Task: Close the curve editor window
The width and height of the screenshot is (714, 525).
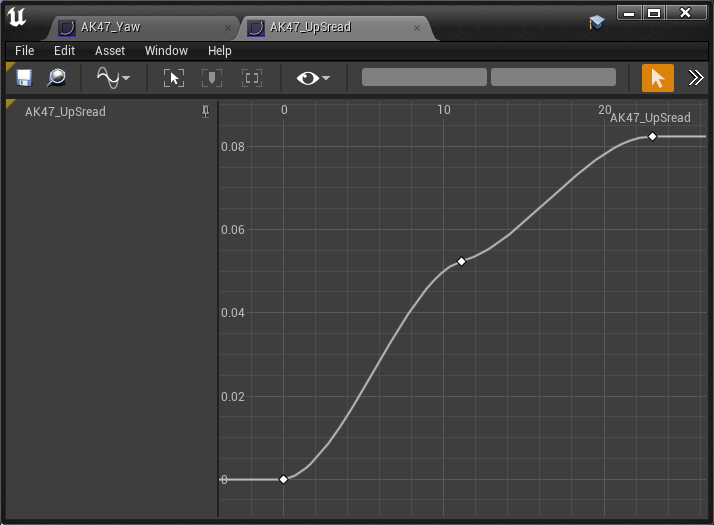Action: coord(685,13)
